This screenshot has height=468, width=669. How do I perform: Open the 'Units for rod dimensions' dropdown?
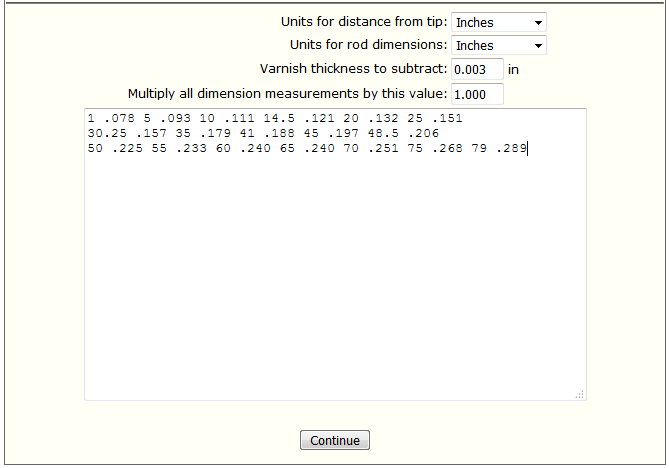coord(498,45)
